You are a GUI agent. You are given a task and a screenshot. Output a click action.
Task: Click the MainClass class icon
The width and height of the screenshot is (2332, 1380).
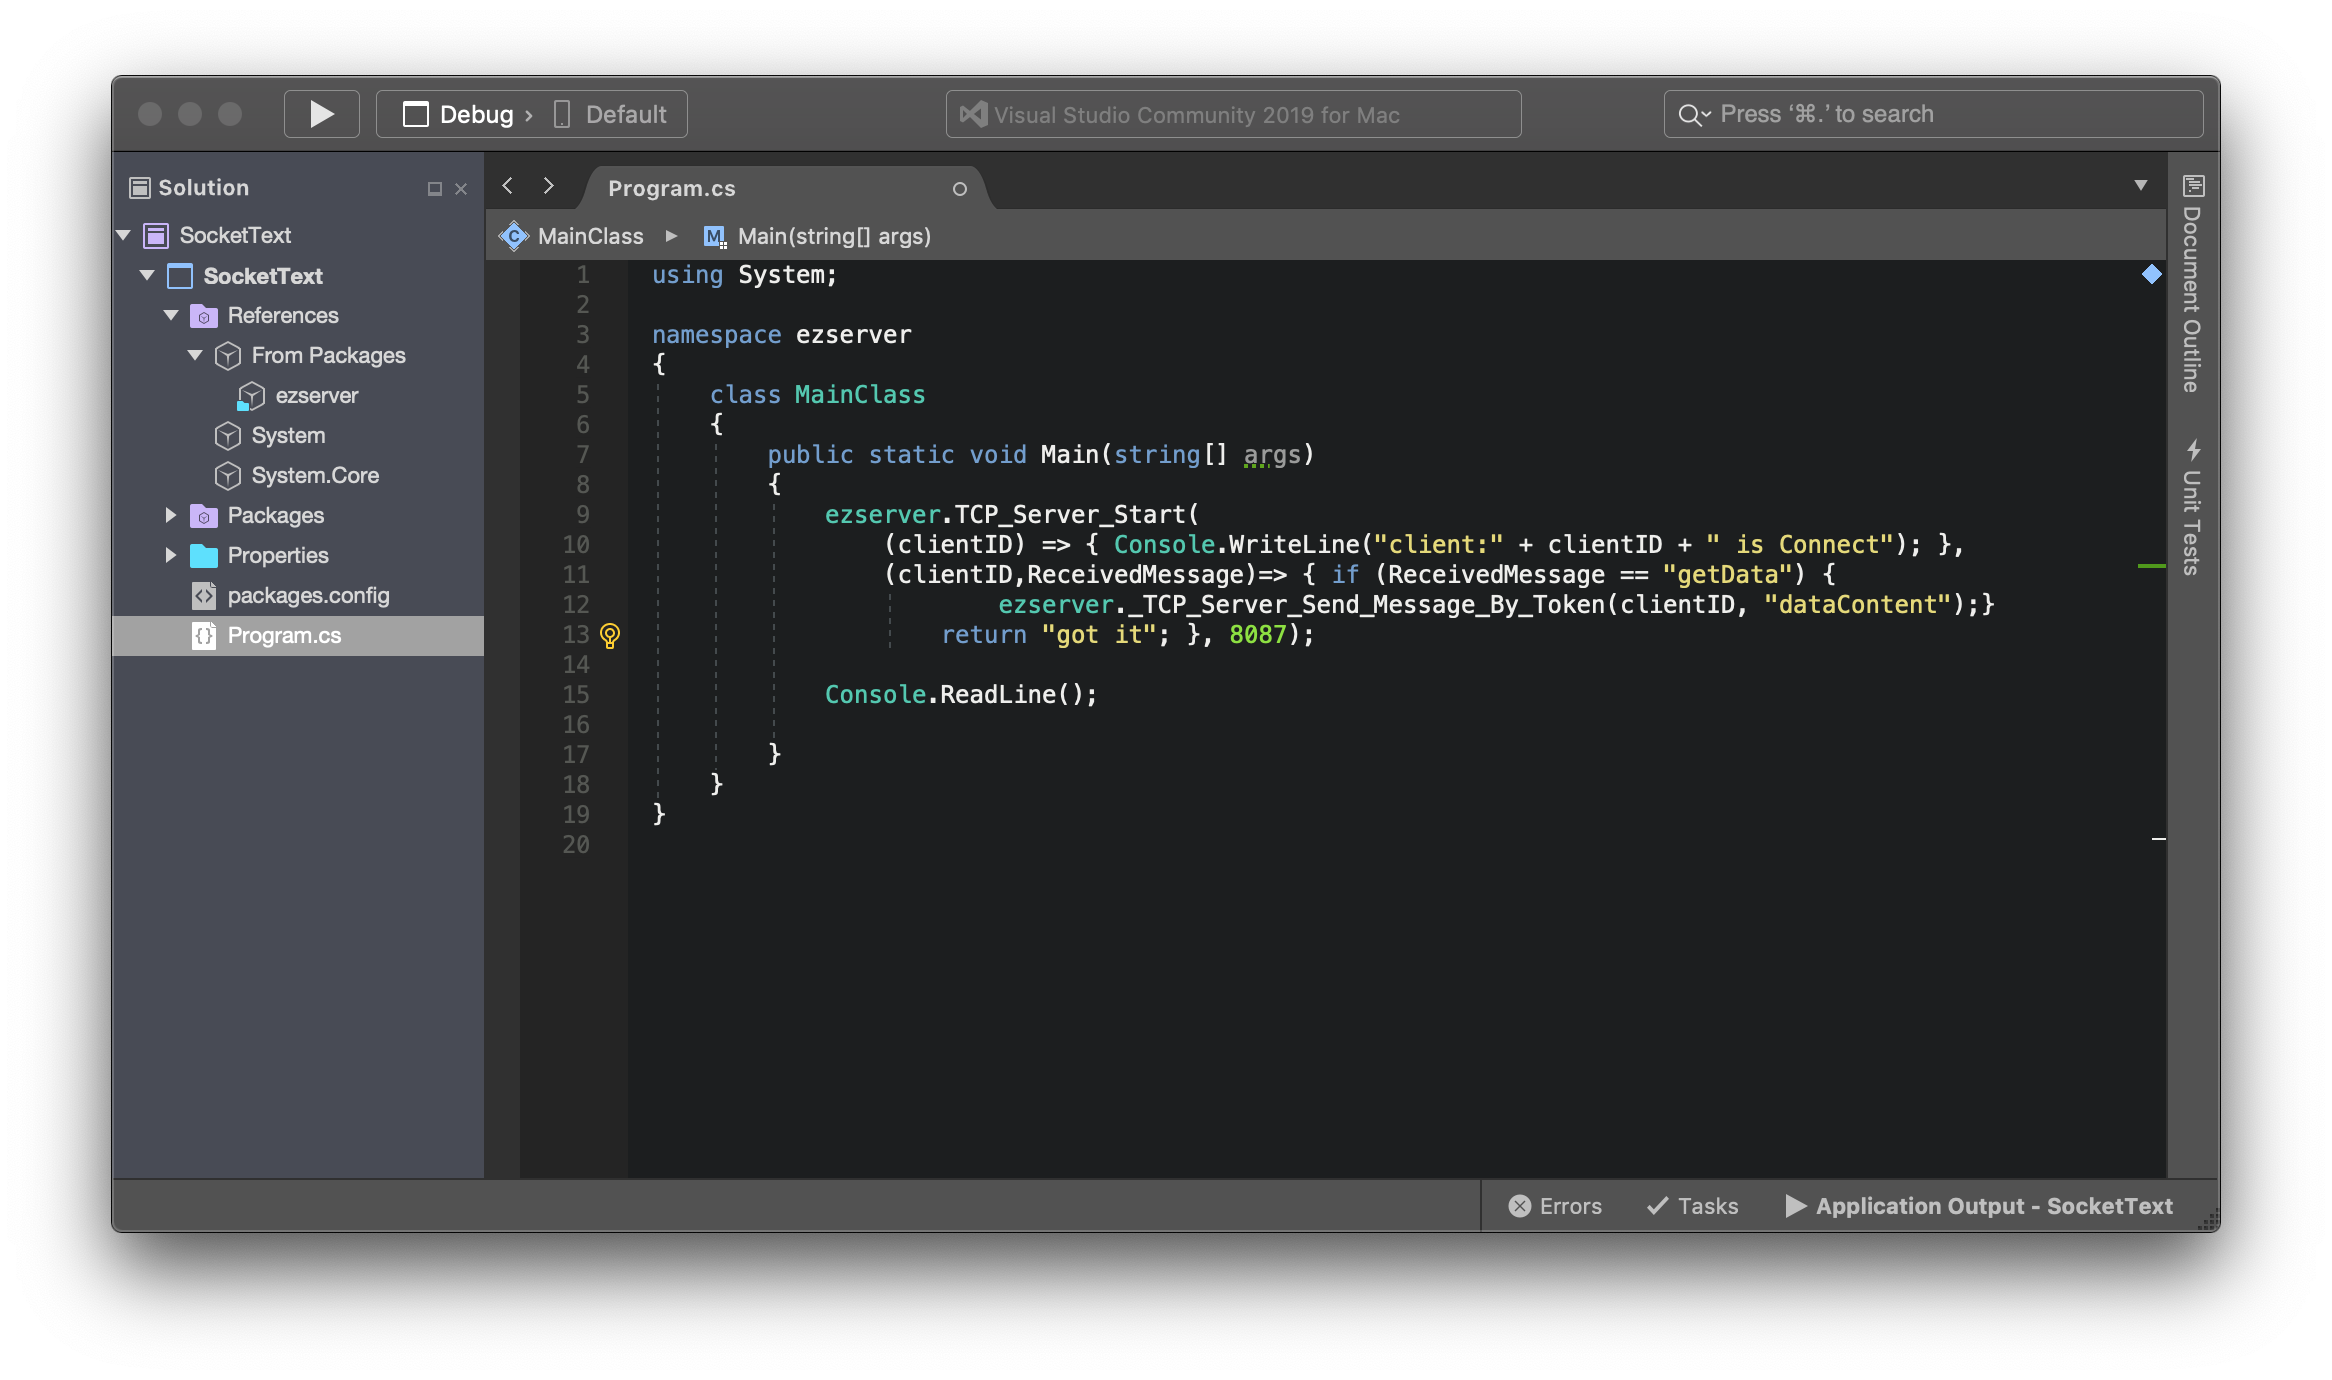[514, 236]
